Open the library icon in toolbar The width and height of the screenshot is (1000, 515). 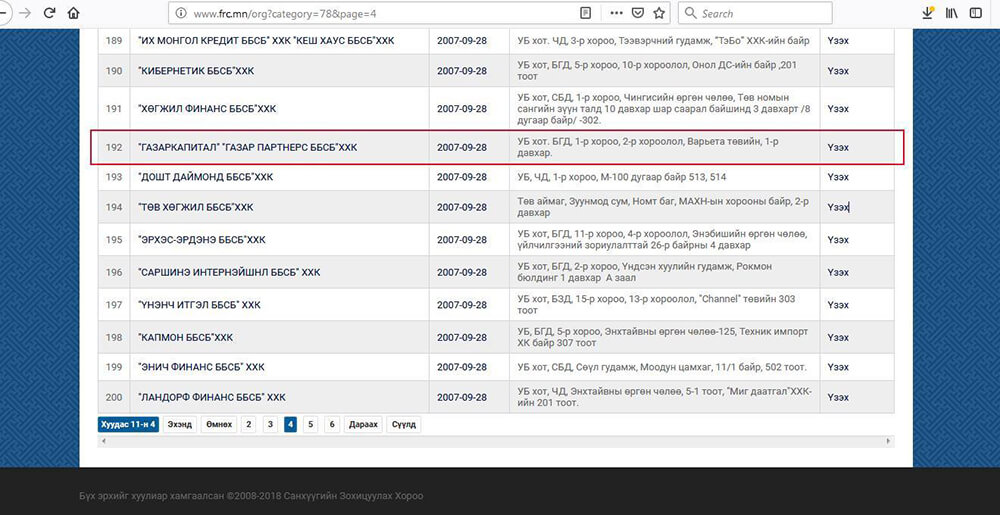[x=952, y=13]
